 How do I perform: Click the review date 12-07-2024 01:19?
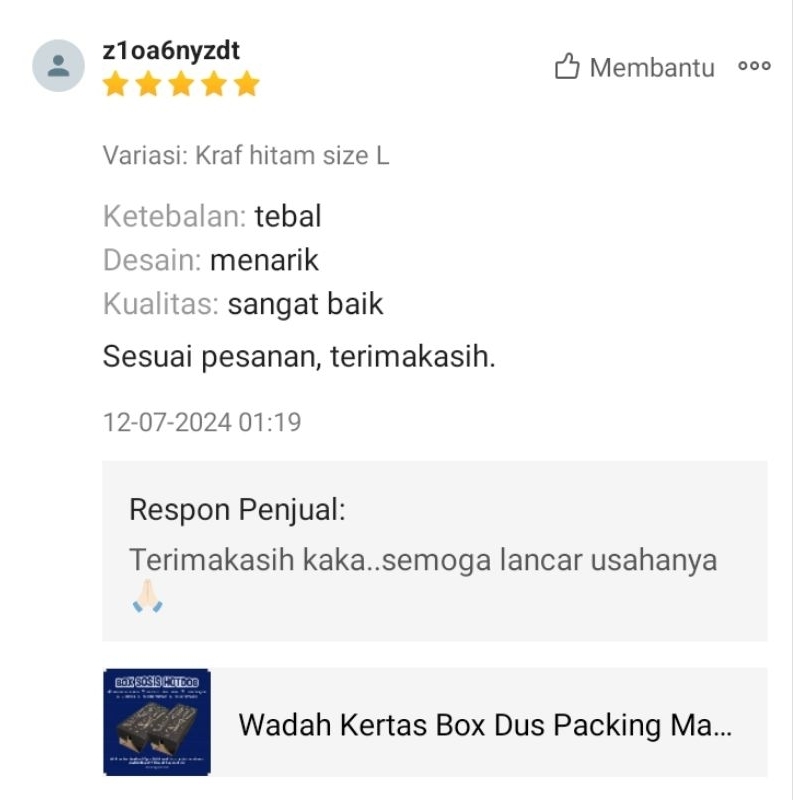[x=202, y=422]
